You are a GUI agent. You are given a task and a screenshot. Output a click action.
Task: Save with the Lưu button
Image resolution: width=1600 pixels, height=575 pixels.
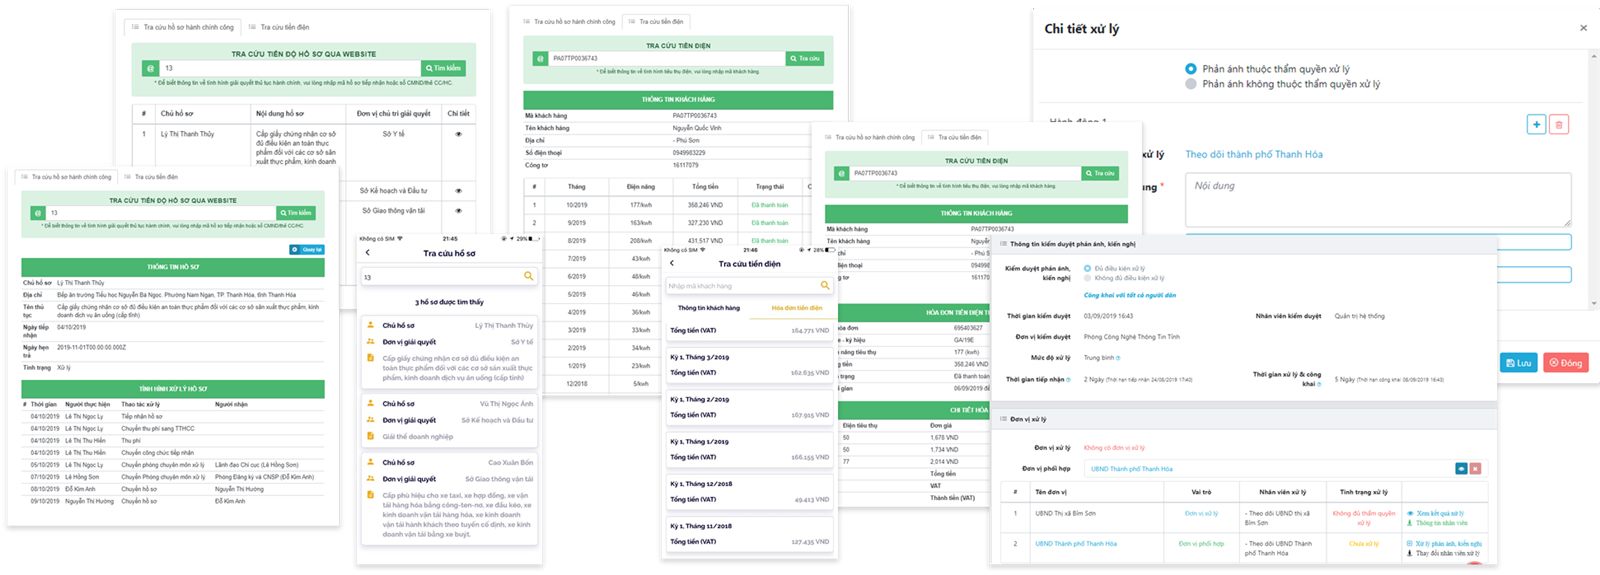pyautogui.click(x=1519, y=363)
